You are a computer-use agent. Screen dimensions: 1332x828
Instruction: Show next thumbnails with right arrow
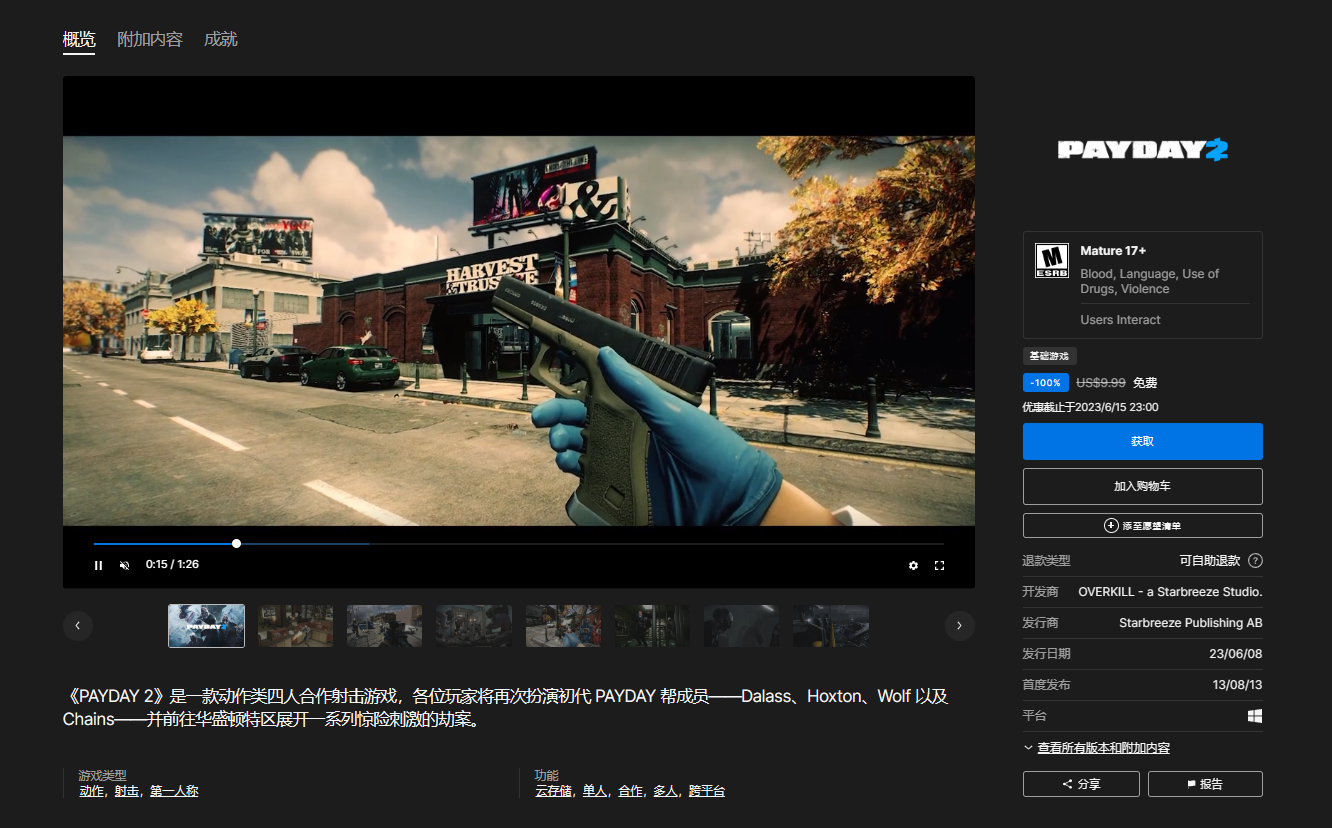(x=959, y=626)
